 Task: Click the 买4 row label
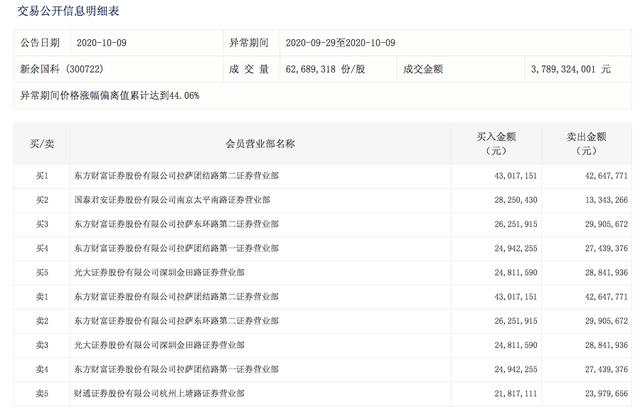(x=42, y=248)
